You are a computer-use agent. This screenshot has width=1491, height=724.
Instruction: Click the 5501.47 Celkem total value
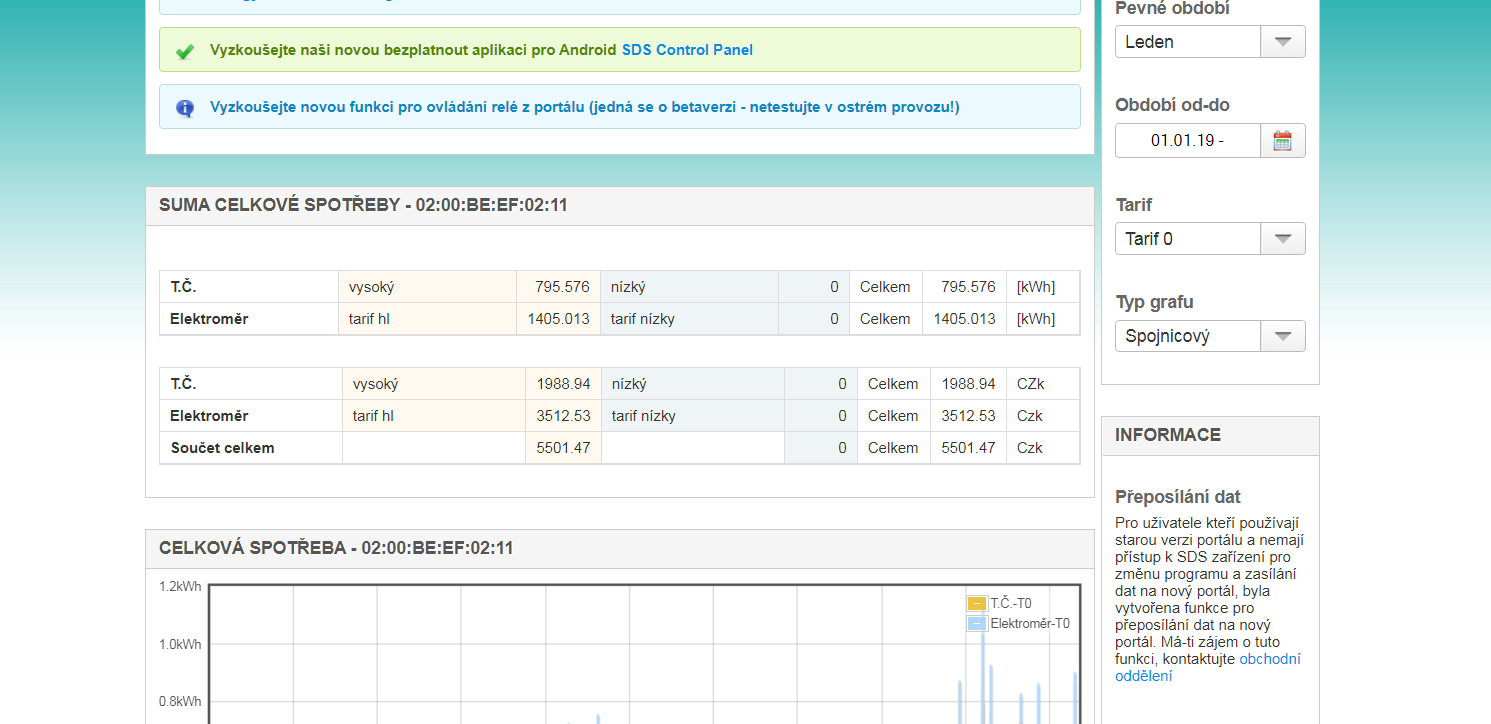coord(968,448)
